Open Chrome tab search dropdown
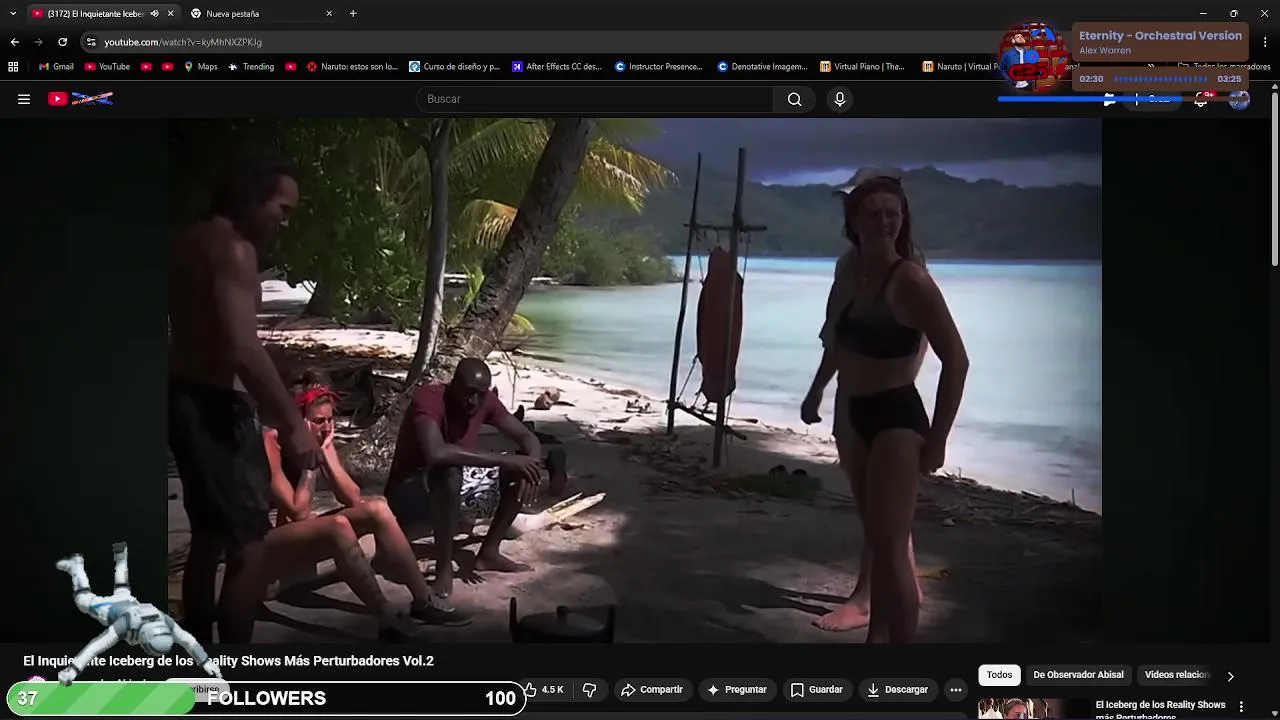 [13, 13]
